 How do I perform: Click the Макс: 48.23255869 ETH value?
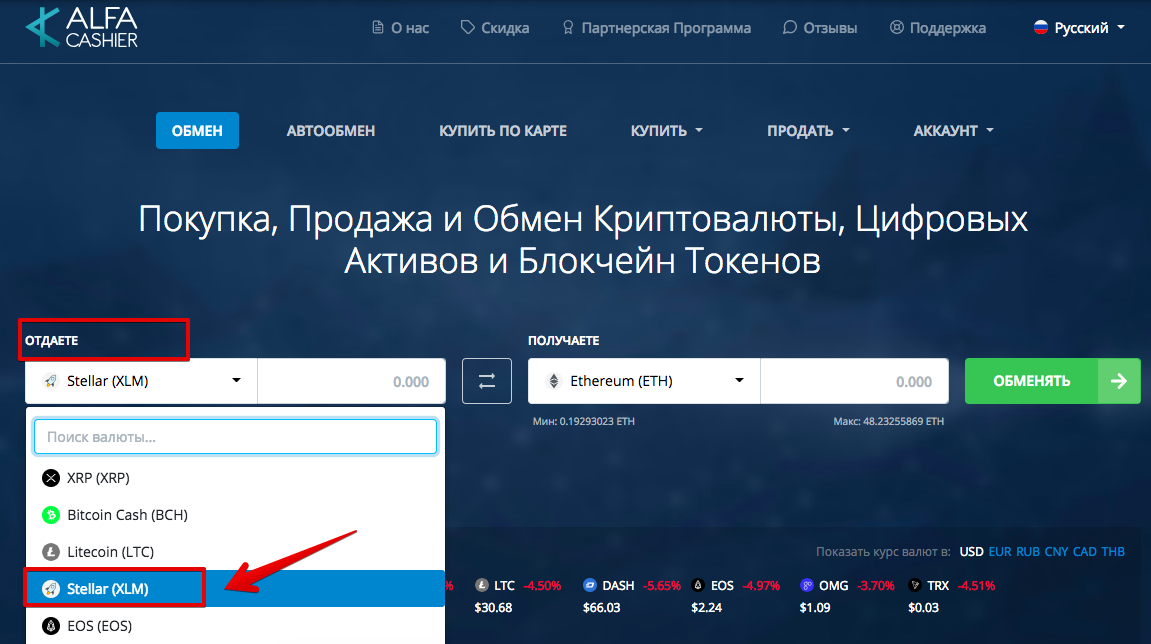click(x=888, y=422)
